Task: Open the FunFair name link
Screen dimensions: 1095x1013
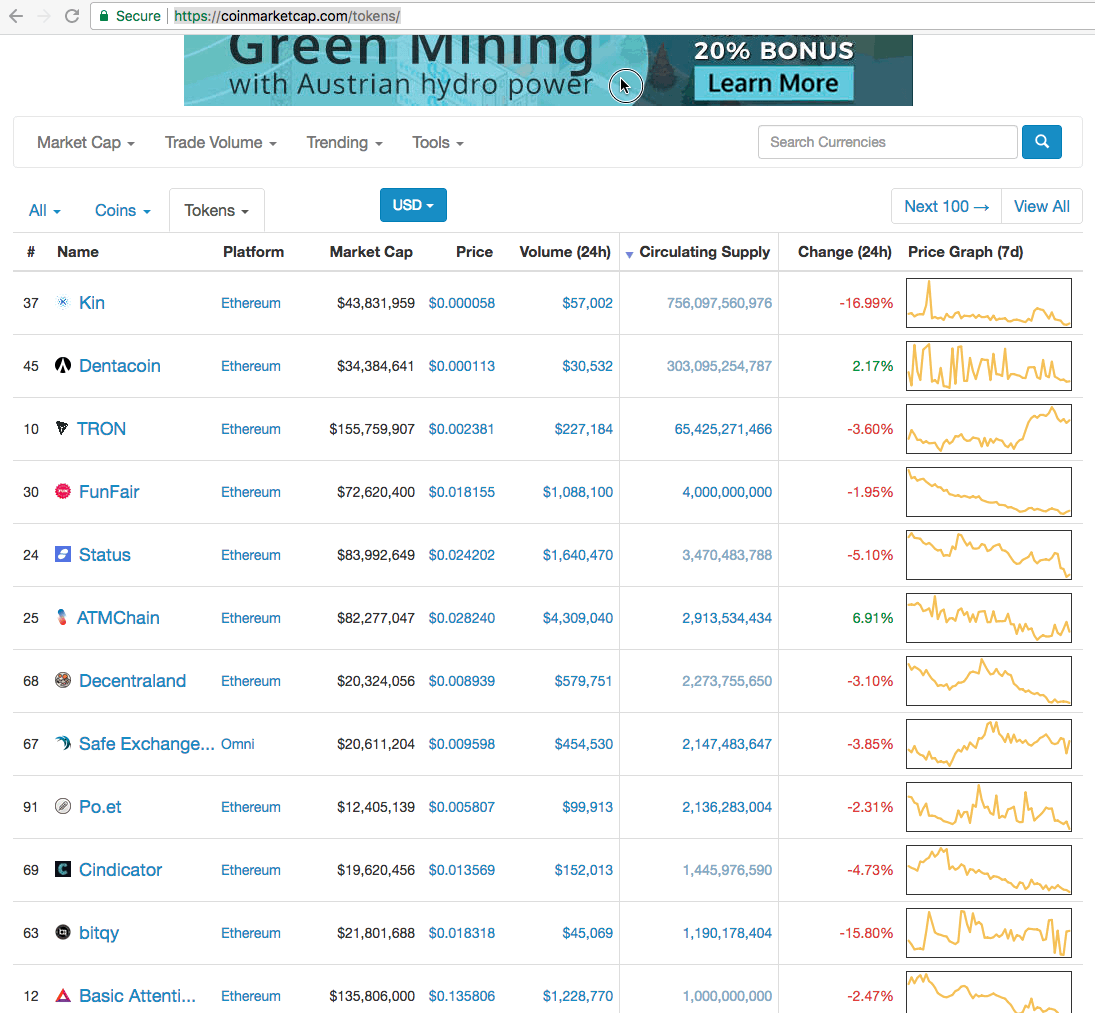Action: pos(109,491)
